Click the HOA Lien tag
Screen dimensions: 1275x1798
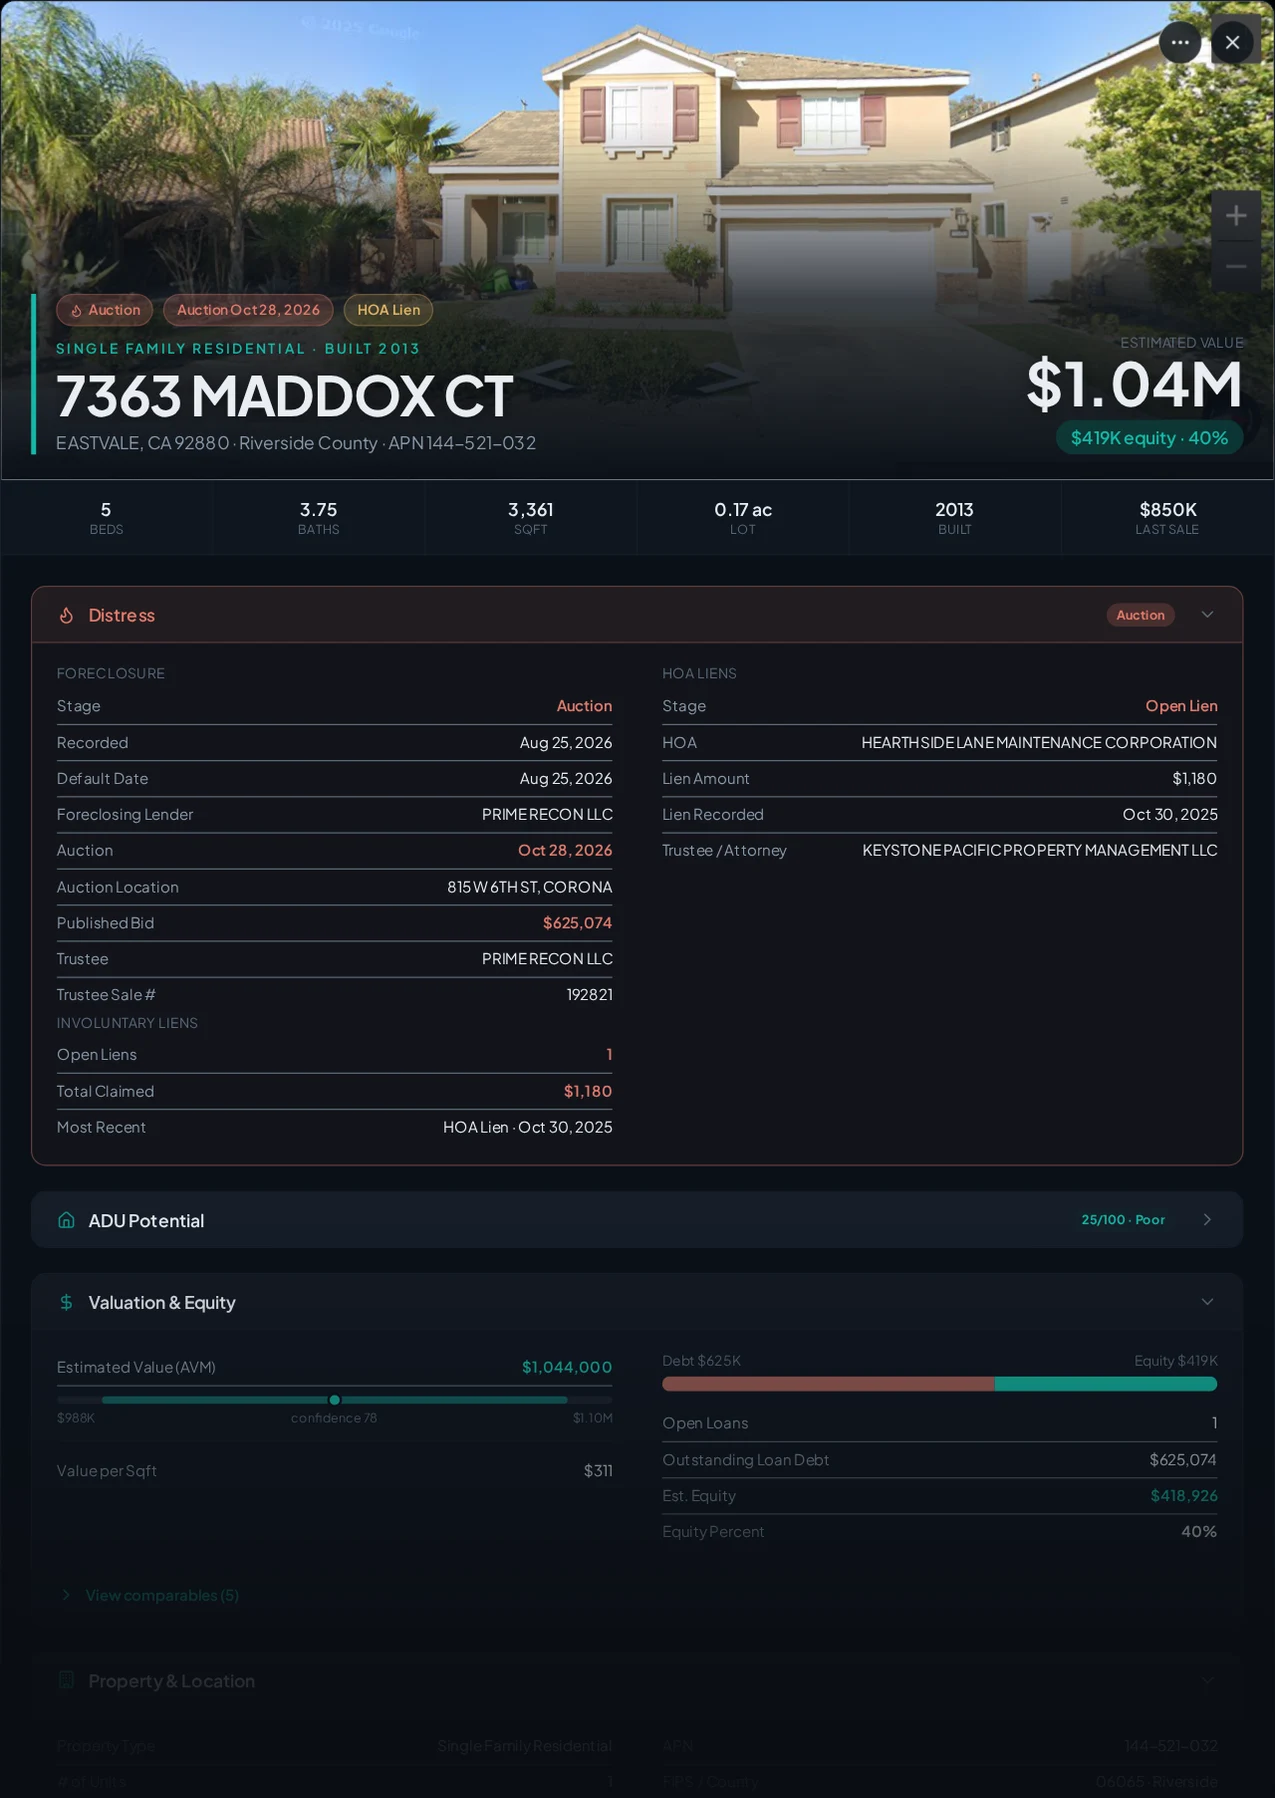389,310
